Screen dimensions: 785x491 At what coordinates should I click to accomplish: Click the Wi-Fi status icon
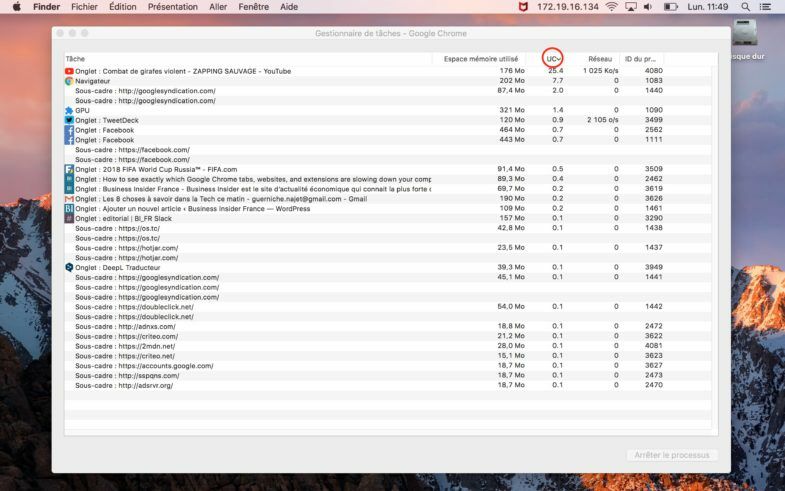click(611, 7)
